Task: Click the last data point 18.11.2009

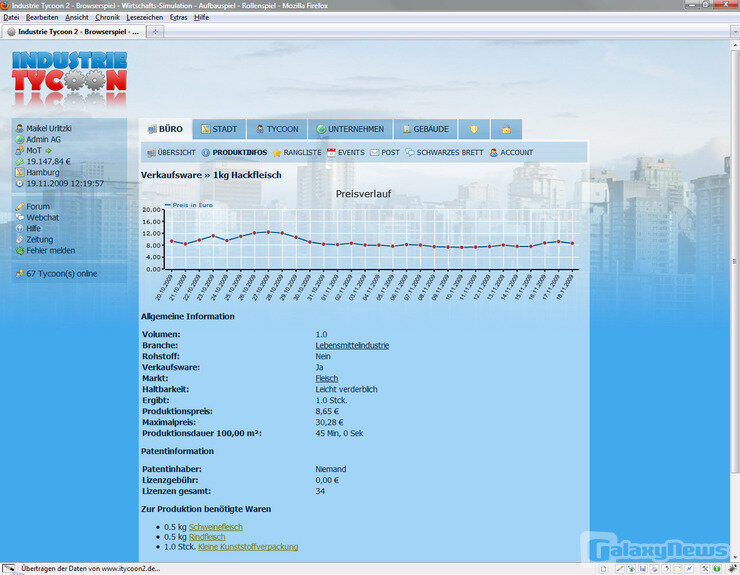Action: coord(572,244)
